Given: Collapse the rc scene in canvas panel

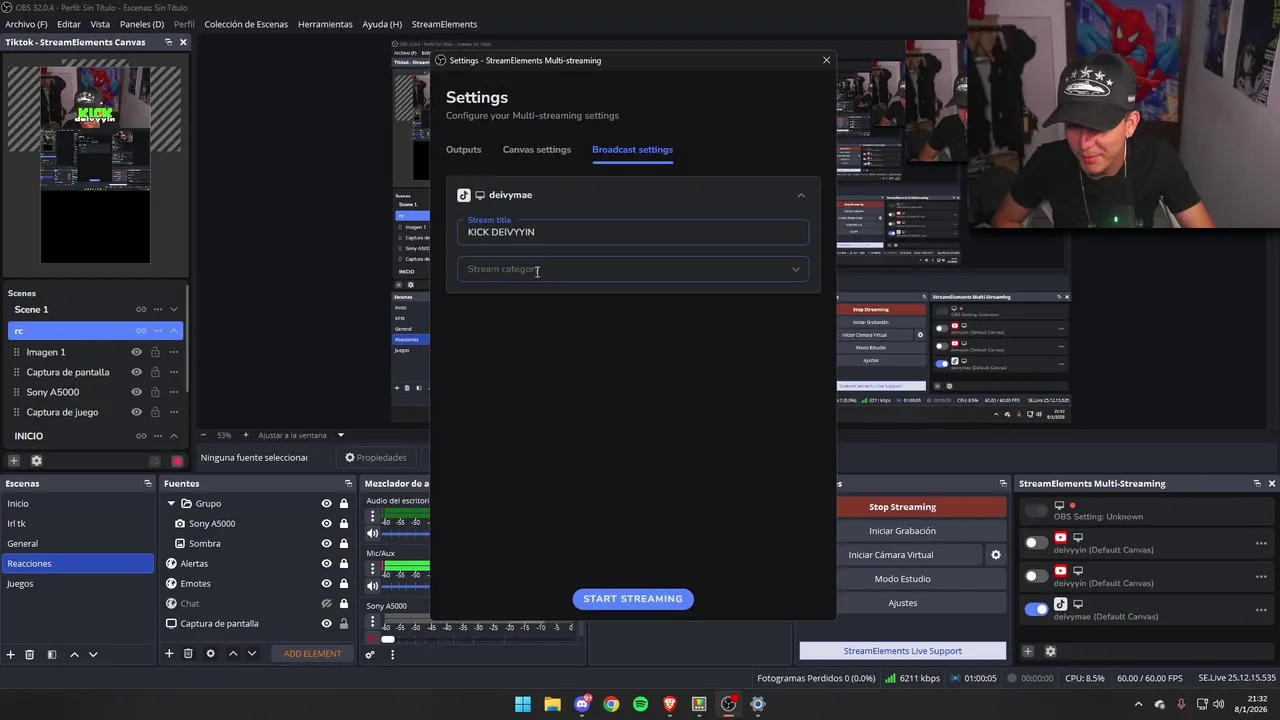Looking at the screenshot, I should (174, 331).
